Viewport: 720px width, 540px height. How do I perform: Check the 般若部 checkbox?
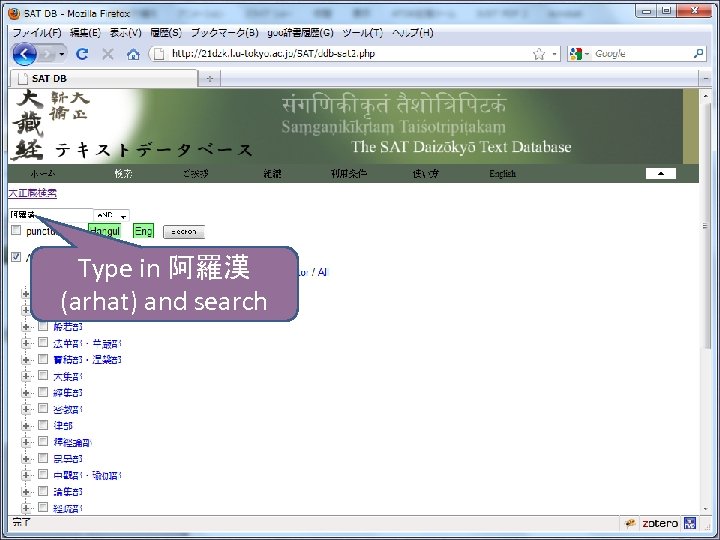pyautogui.click(x=43, y=326)
